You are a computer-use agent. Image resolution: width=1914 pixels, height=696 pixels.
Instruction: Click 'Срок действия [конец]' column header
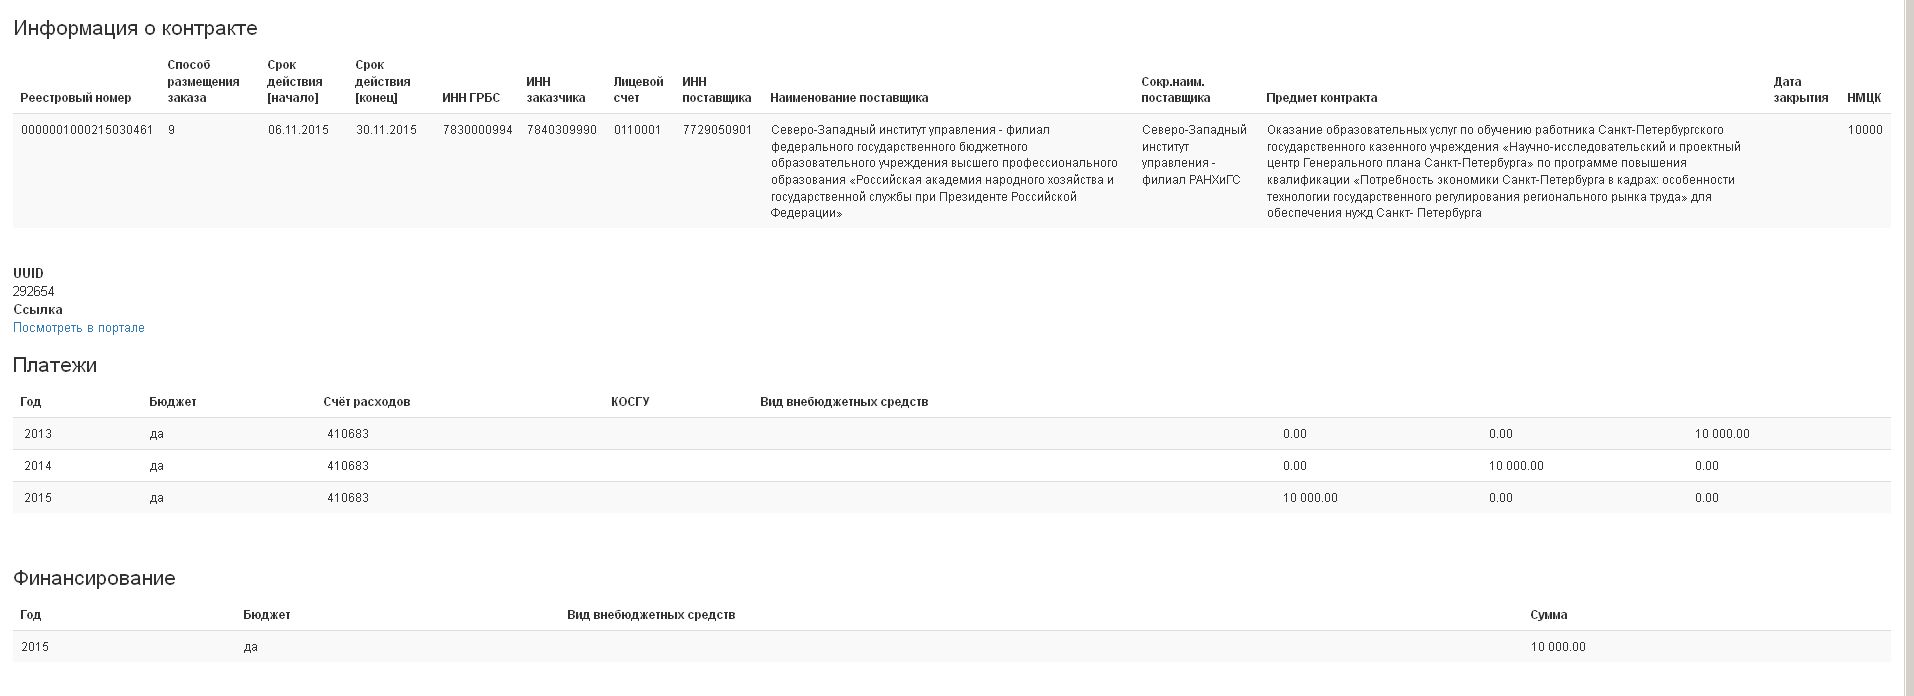pos(383,81)
